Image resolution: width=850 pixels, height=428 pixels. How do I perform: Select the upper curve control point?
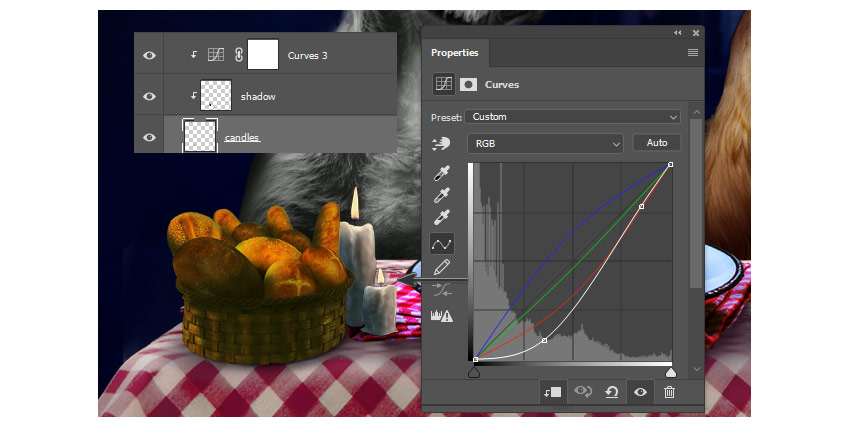pyautogui.click(x=641, y=206)
